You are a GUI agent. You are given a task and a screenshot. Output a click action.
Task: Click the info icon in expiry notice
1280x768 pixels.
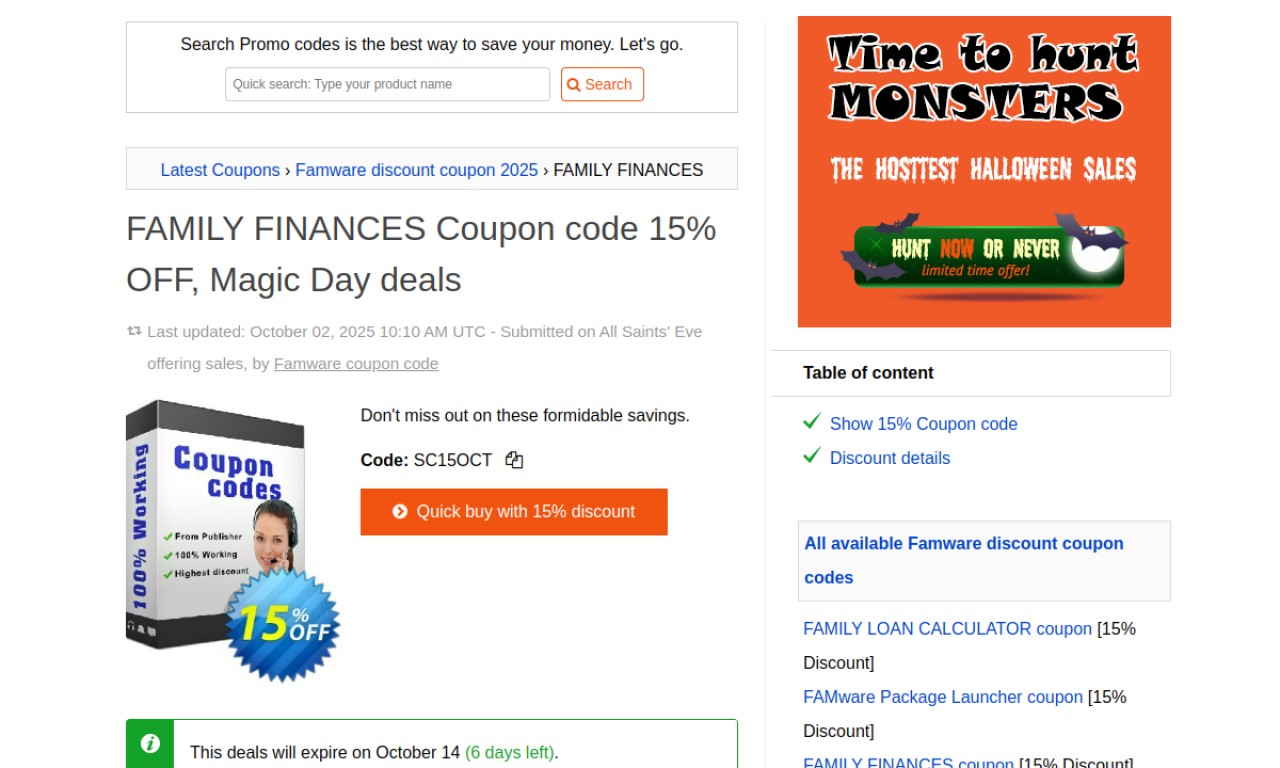click(x=150, y=743)
